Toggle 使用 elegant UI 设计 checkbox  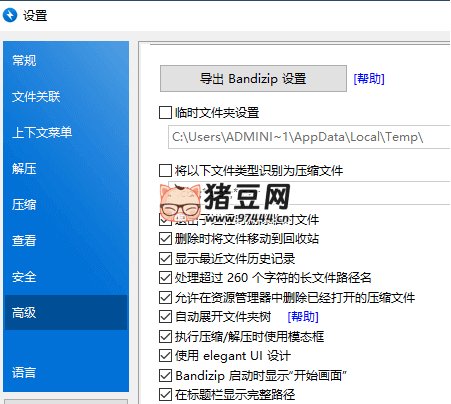click(165, 356)
